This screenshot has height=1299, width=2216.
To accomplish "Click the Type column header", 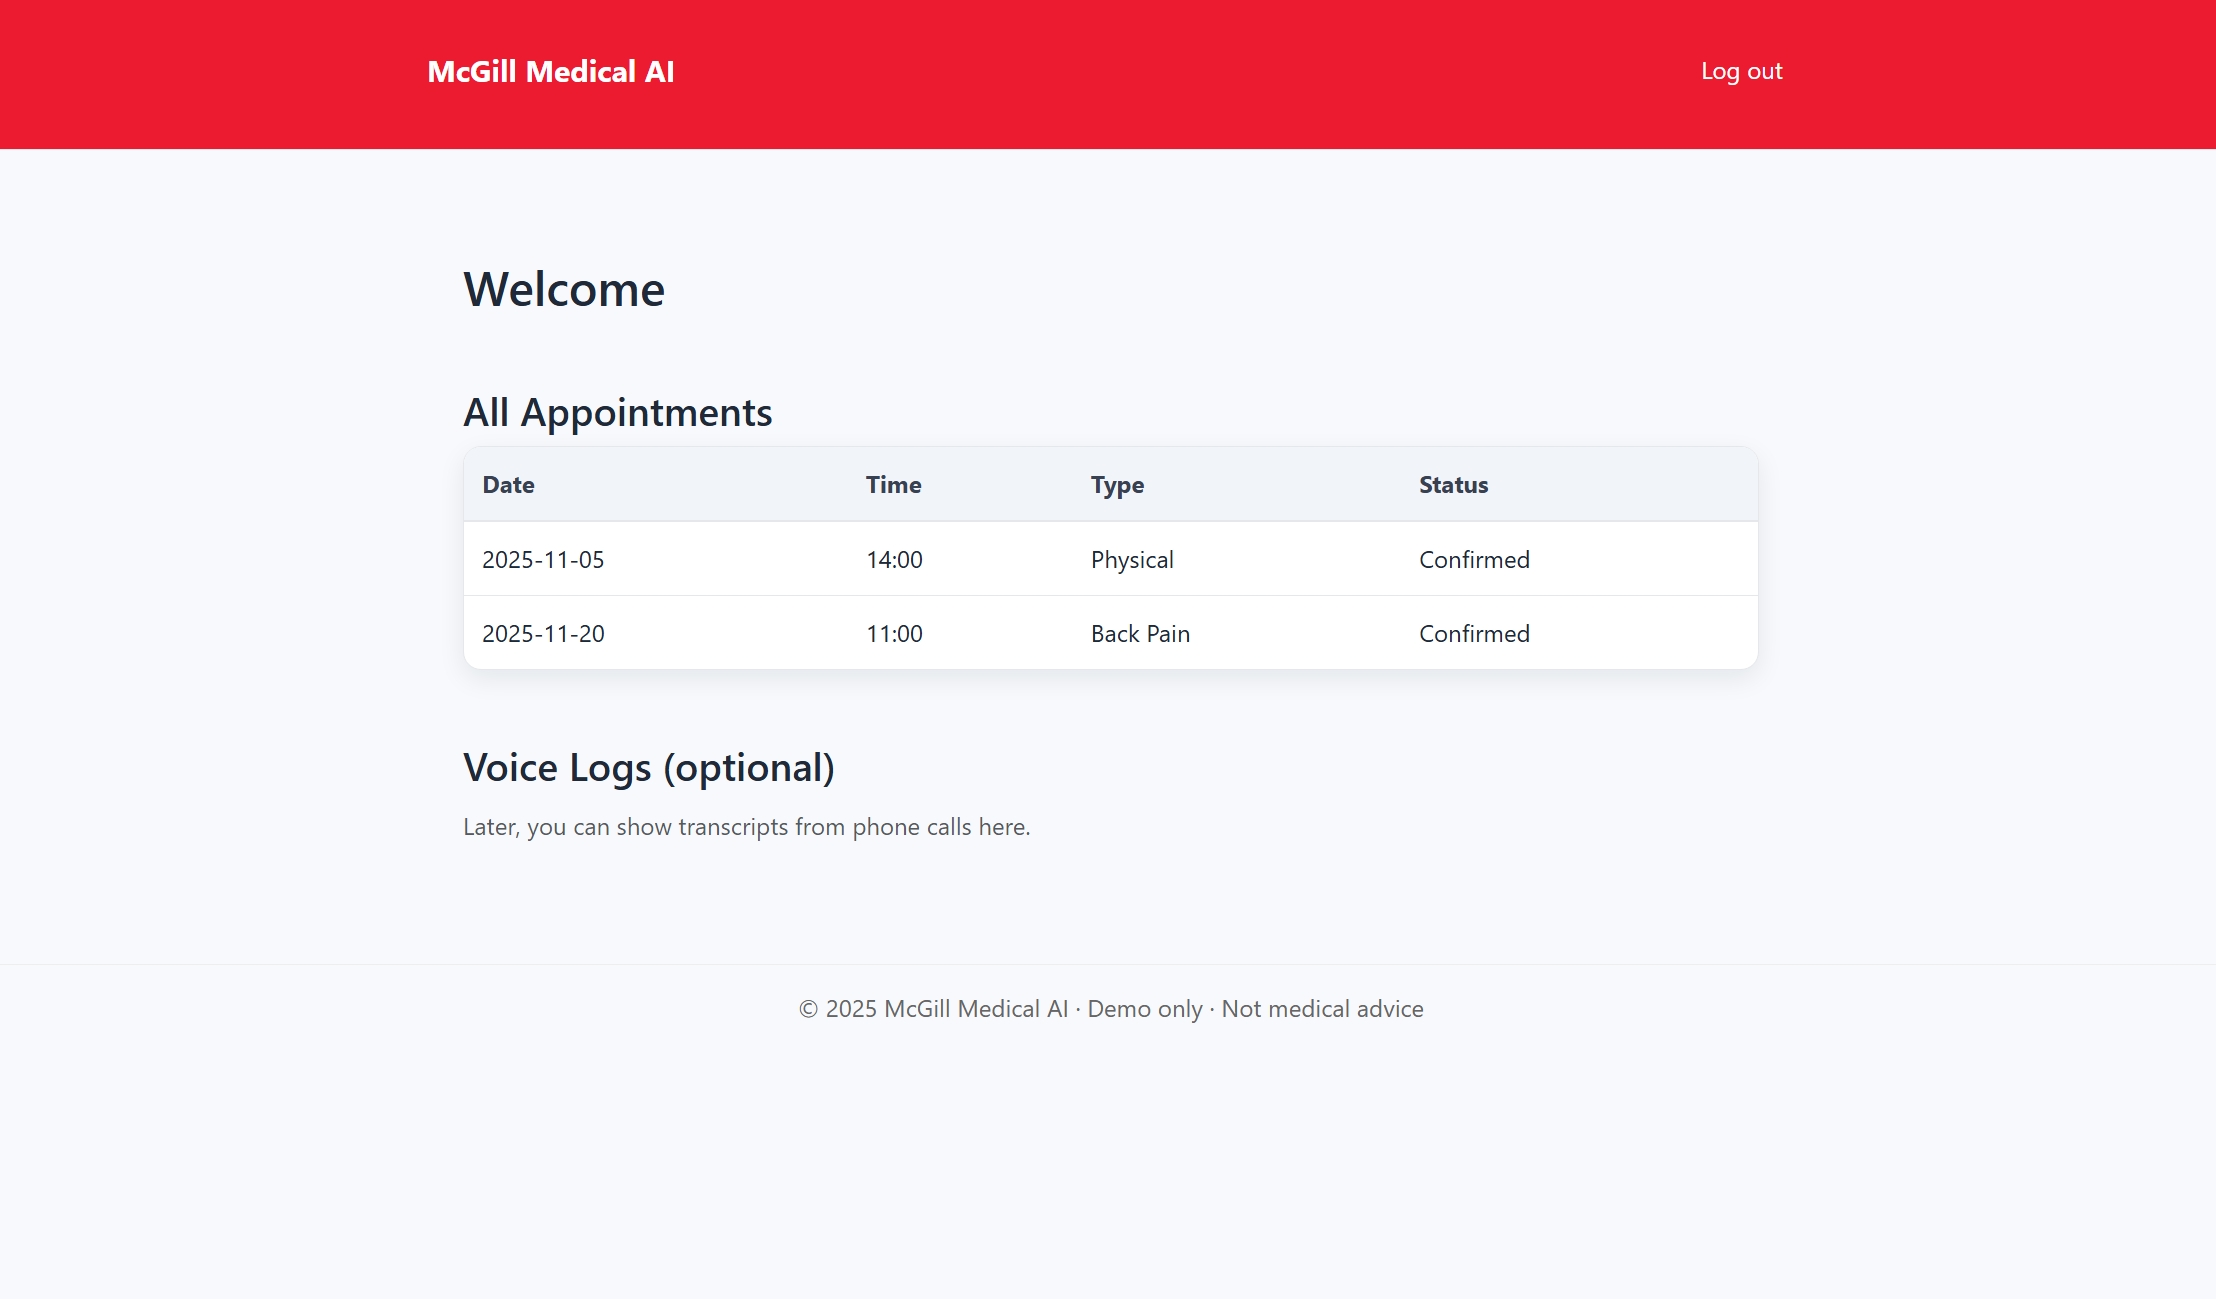I will click(x=1117, y=485).
